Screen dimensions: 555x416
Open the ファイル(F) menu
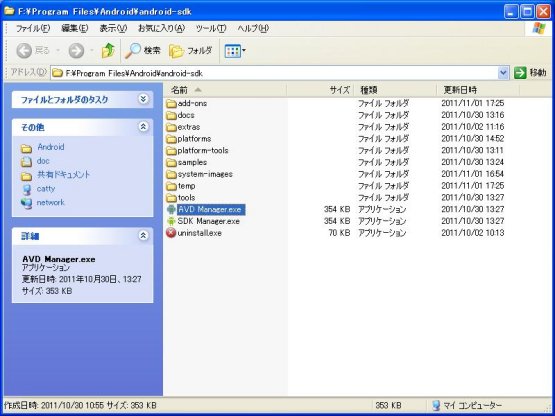pos(33,28)
